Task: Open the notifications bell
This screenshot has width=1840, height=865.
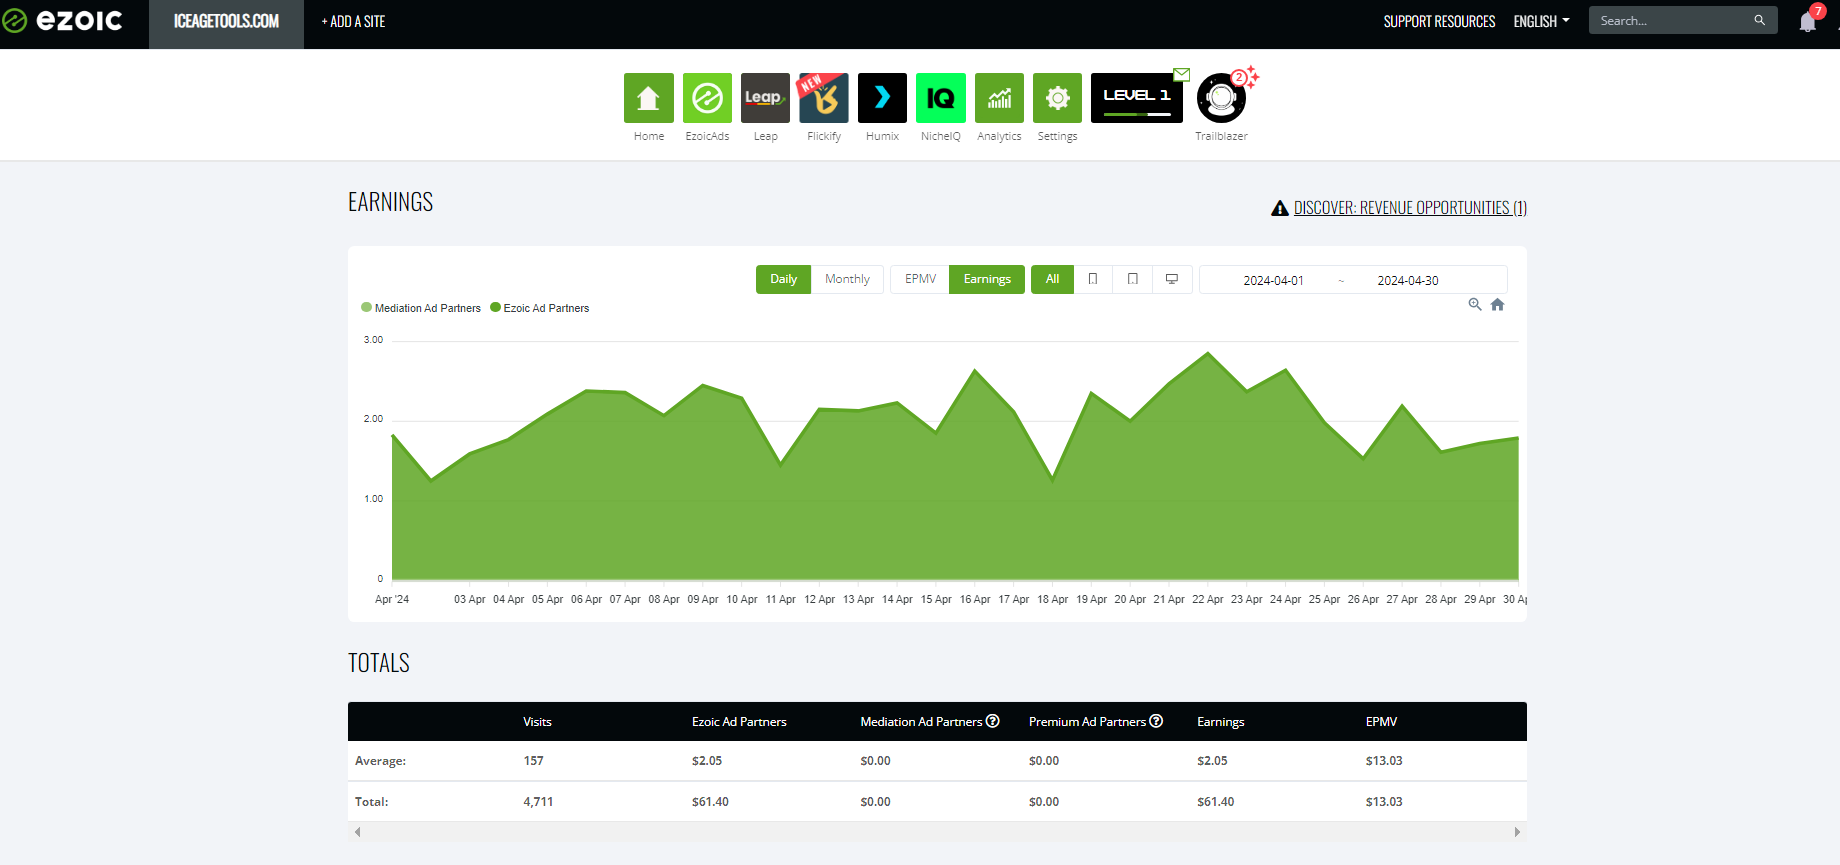Action: [x=1808, y=21]
